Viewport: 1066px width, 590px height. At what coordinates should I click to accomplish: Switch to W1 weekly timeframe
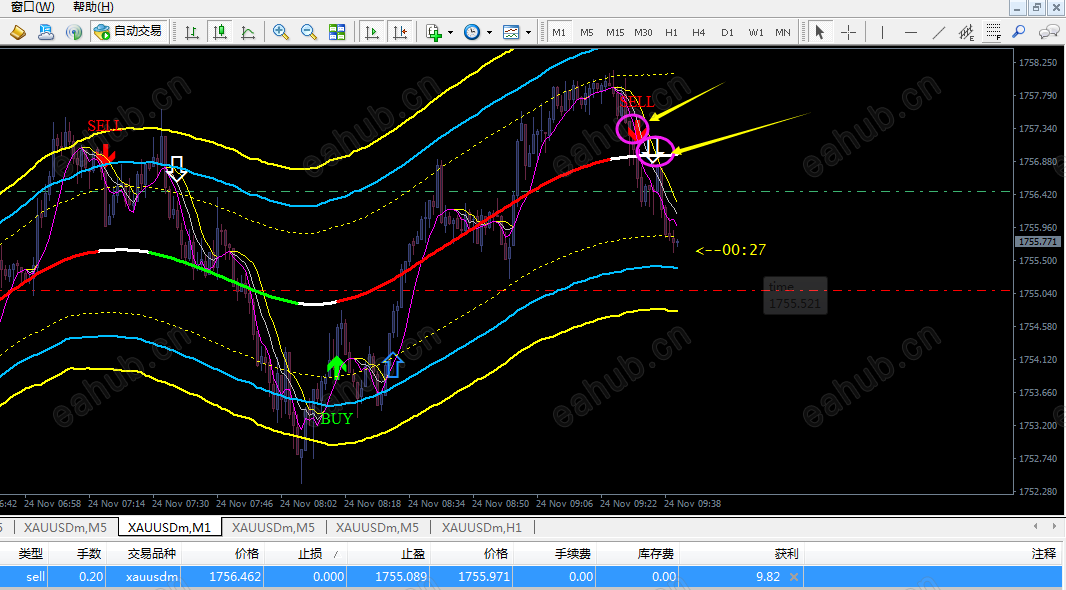(x=756, y=32)
